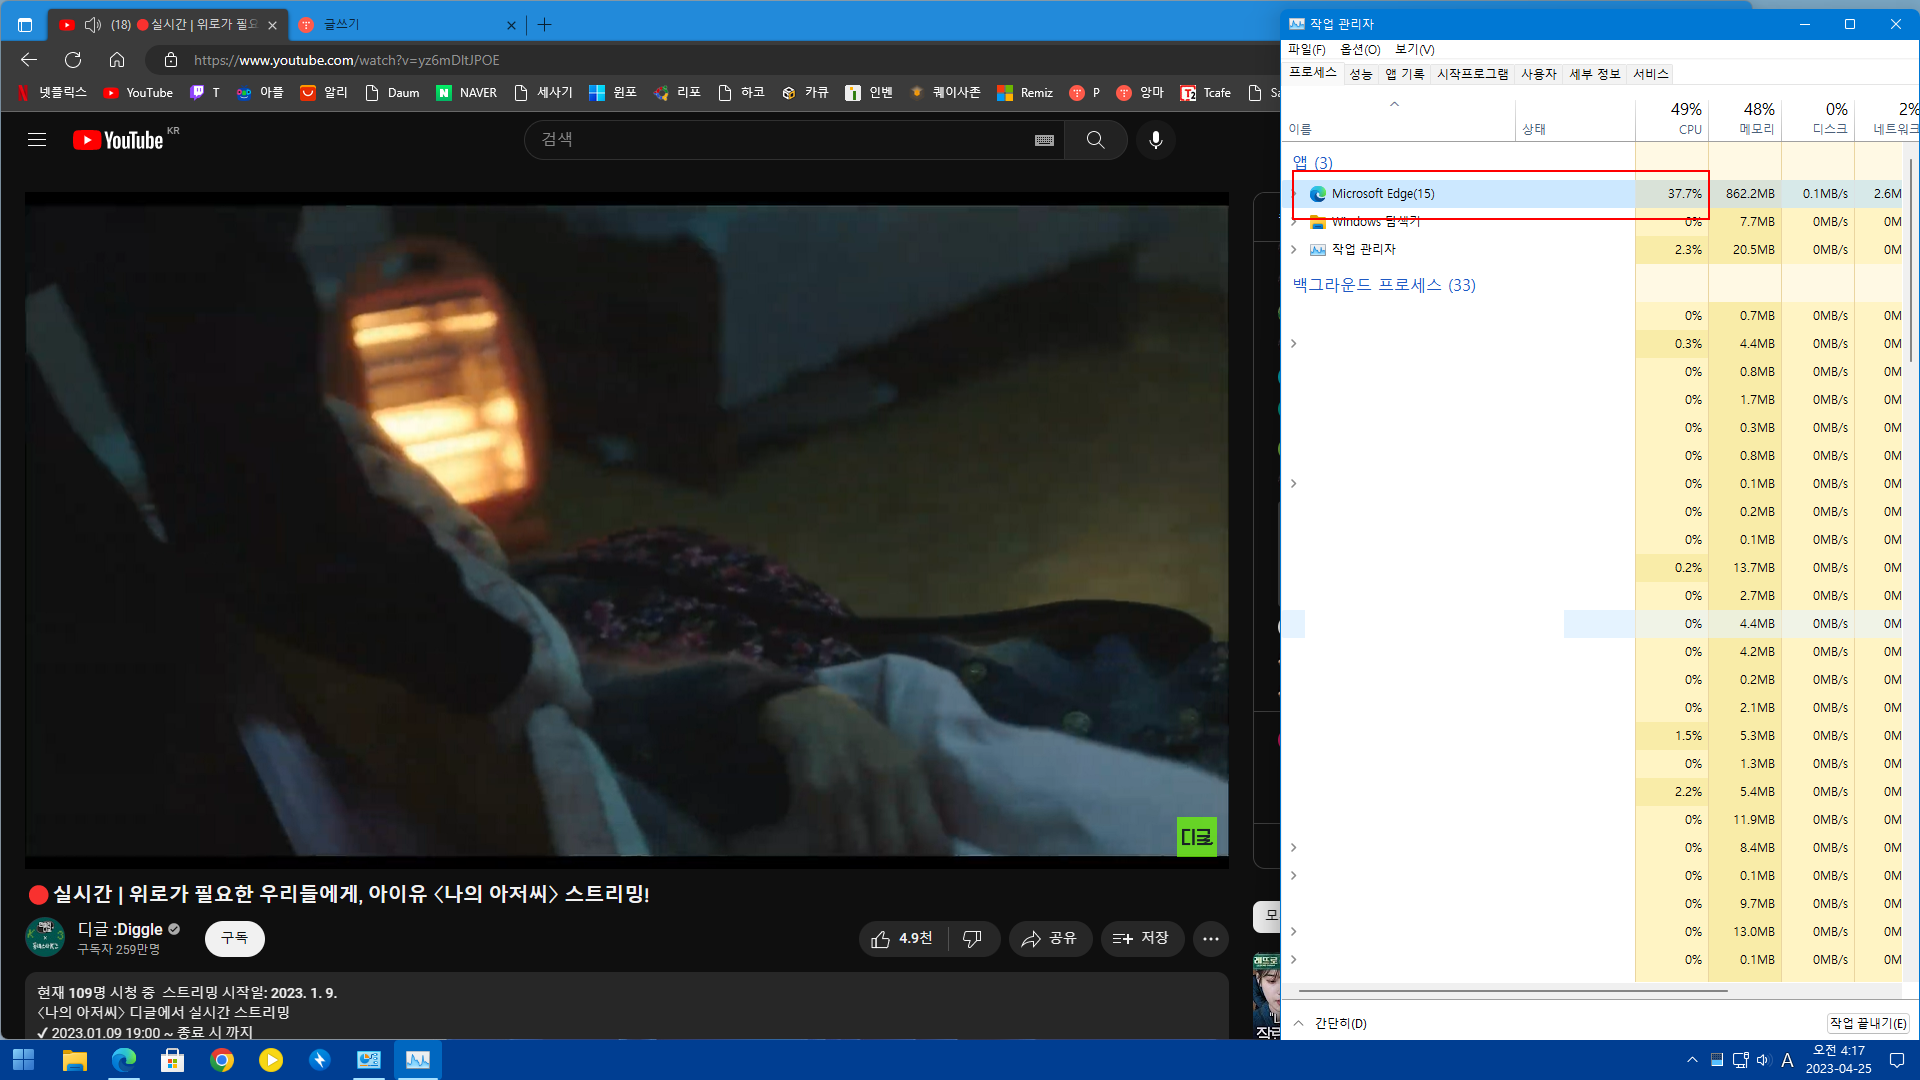Click the YouTube search magnifier button
The height and width of the screenshot is (1080, 1920).
coord(1096,140)
